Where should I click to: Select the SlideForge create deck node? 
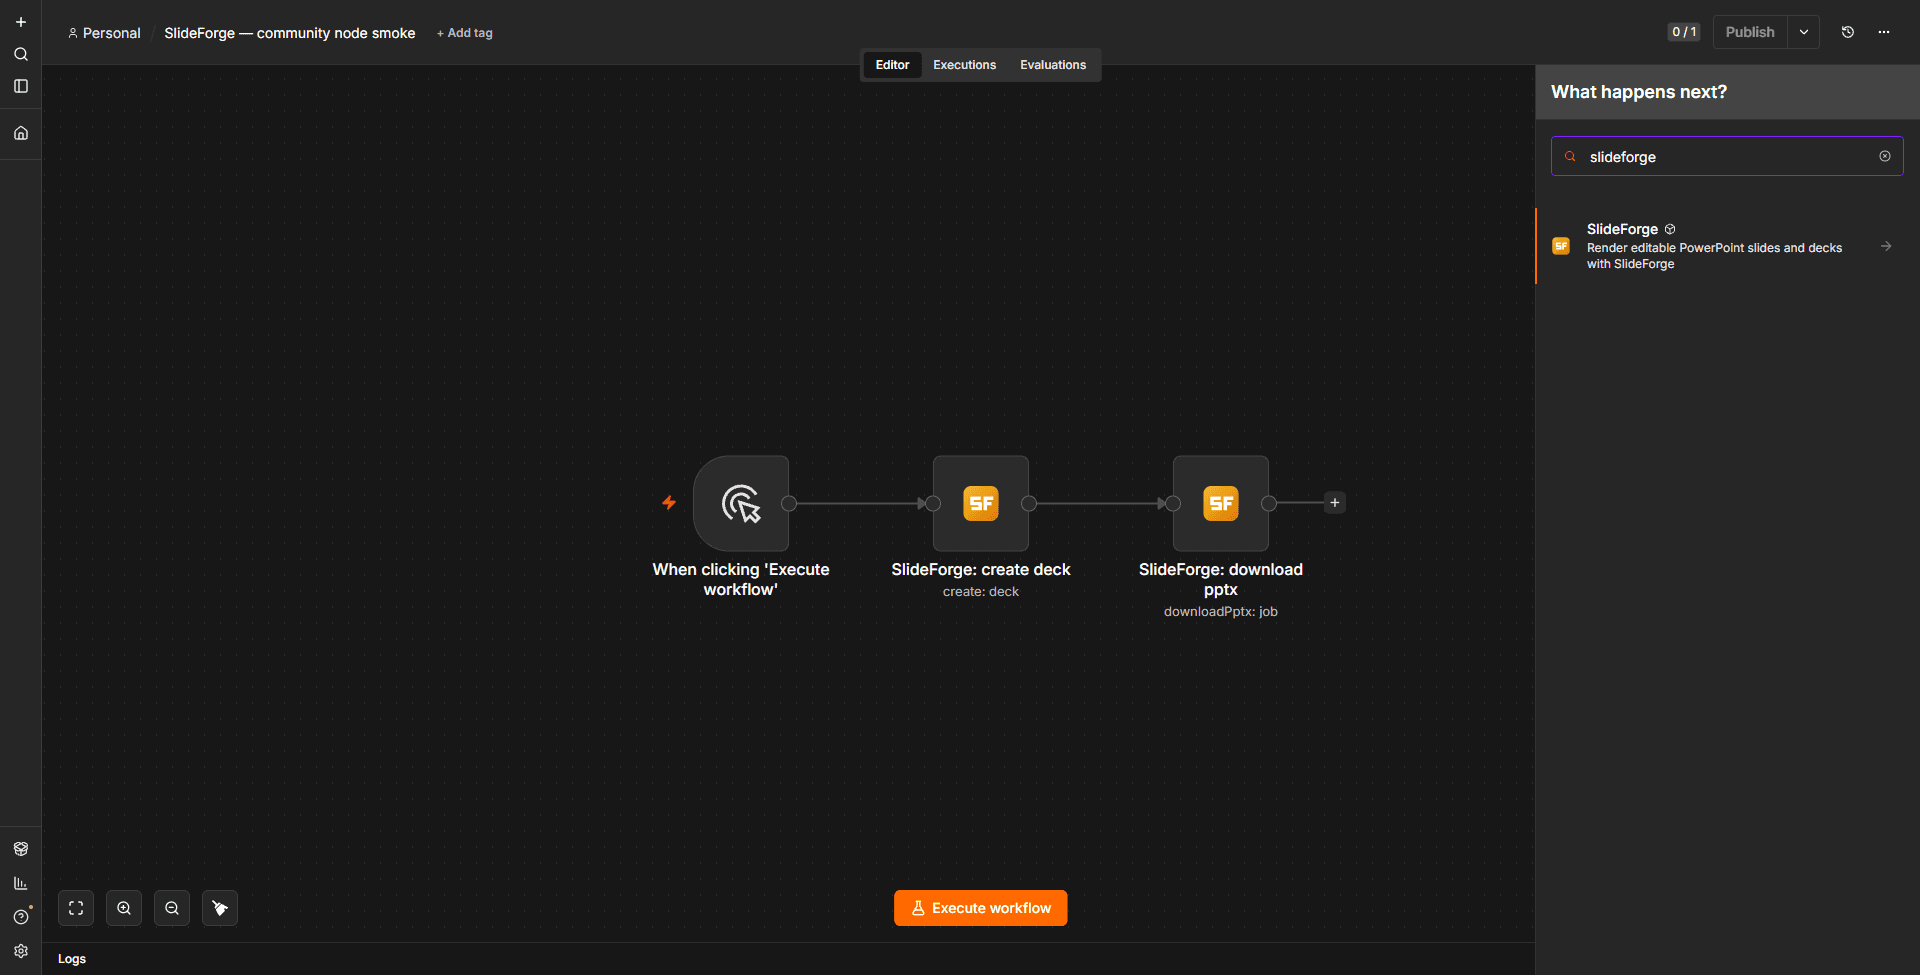981,503
